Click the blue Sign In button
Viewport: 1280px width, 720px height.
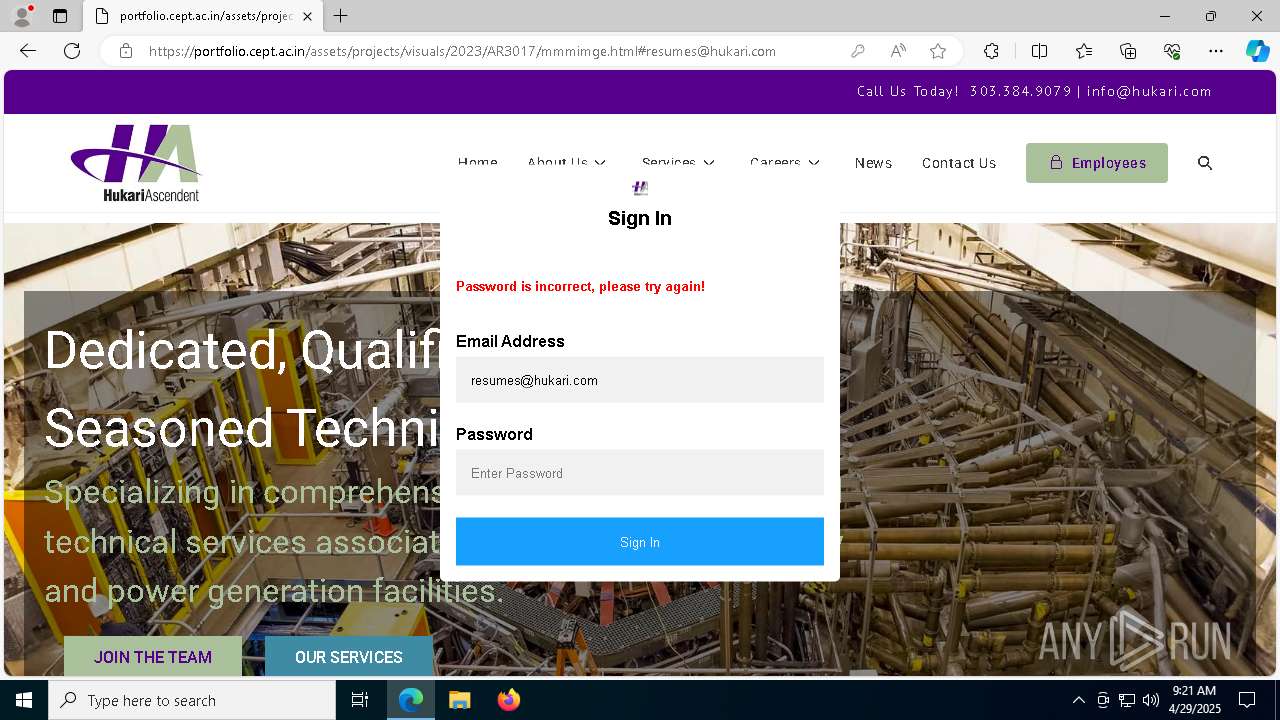pos(640,542)
